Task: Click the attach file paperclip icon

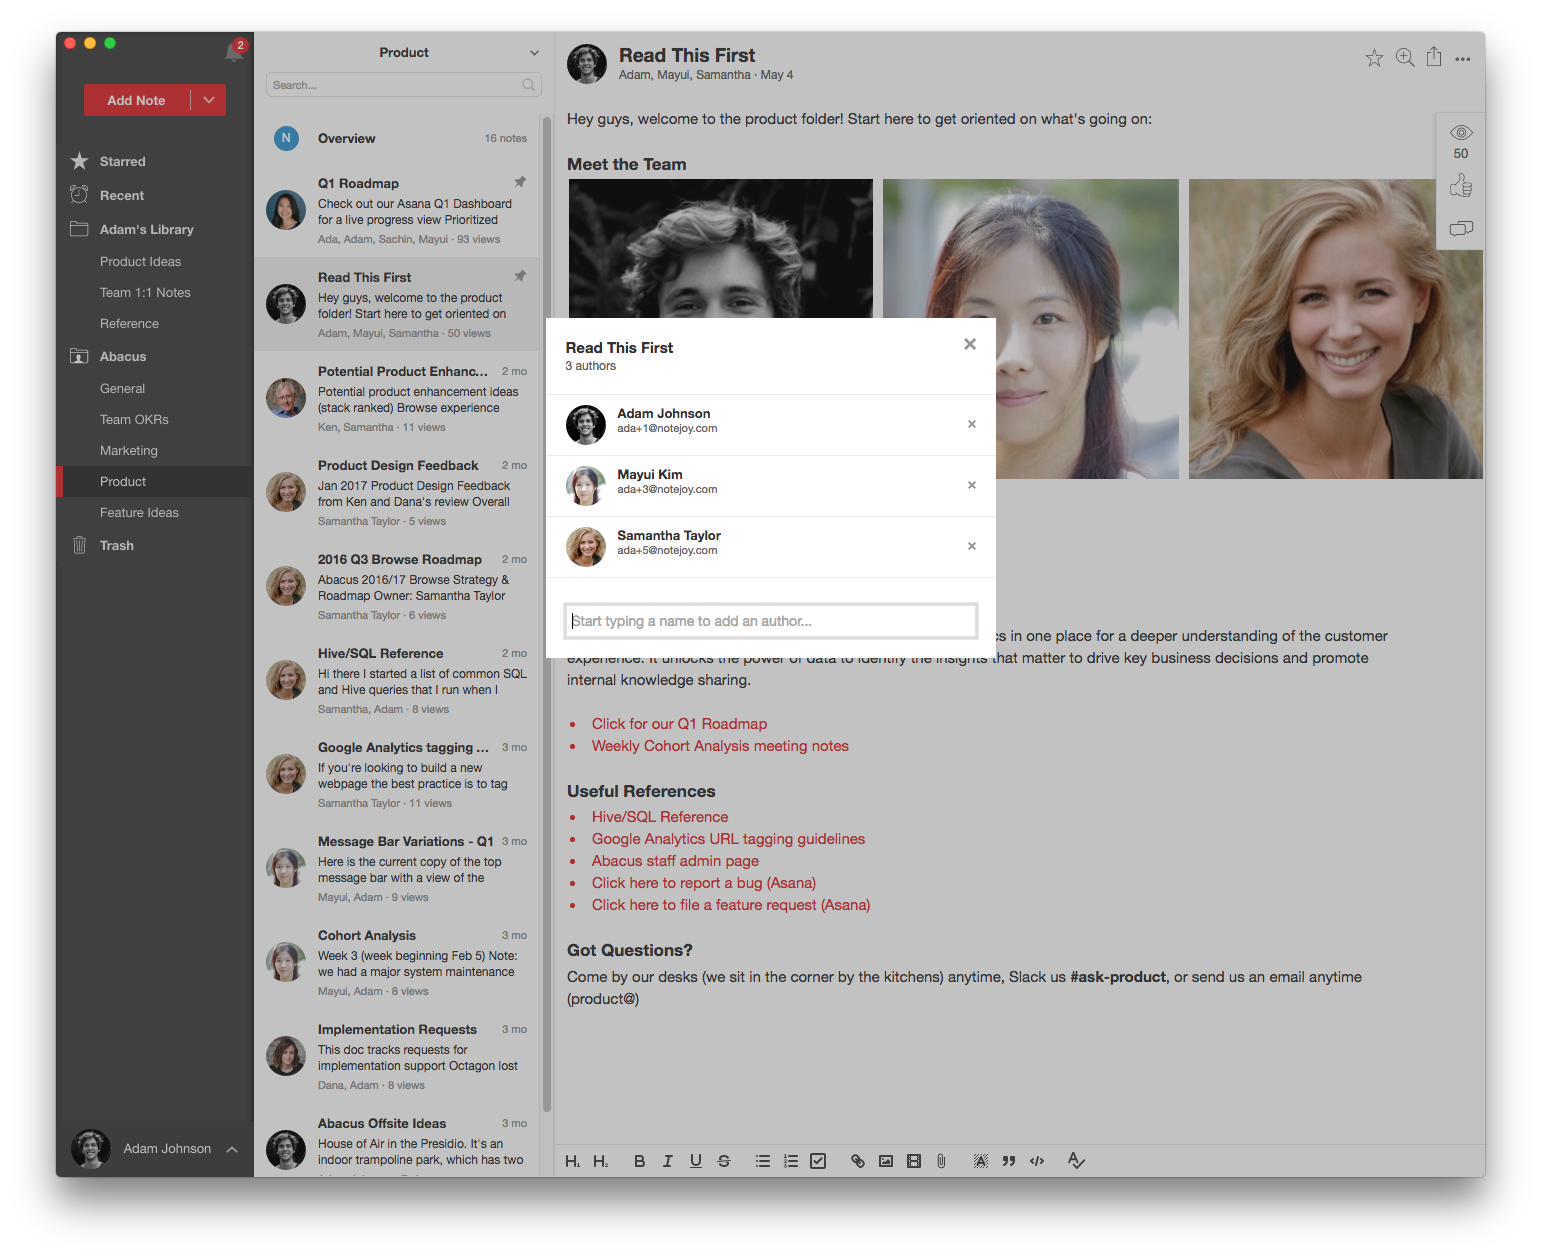Action: (941, 1161)
